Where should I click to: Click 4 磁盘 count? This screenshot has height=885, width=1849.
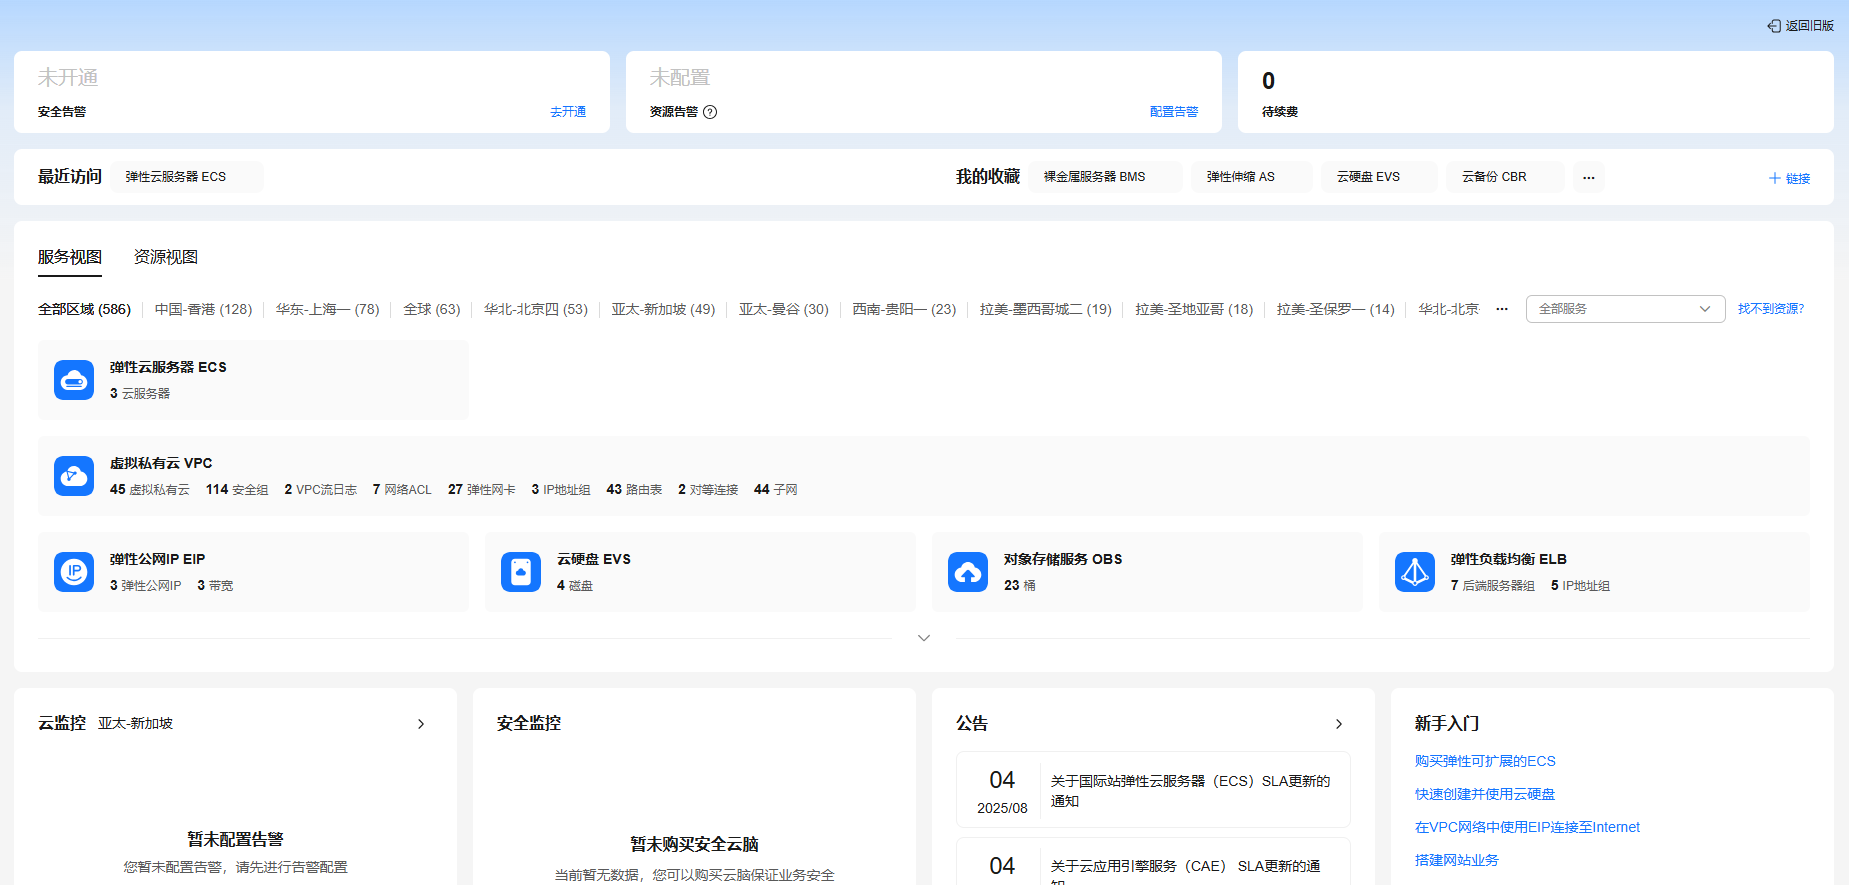[x=575, y=585]
